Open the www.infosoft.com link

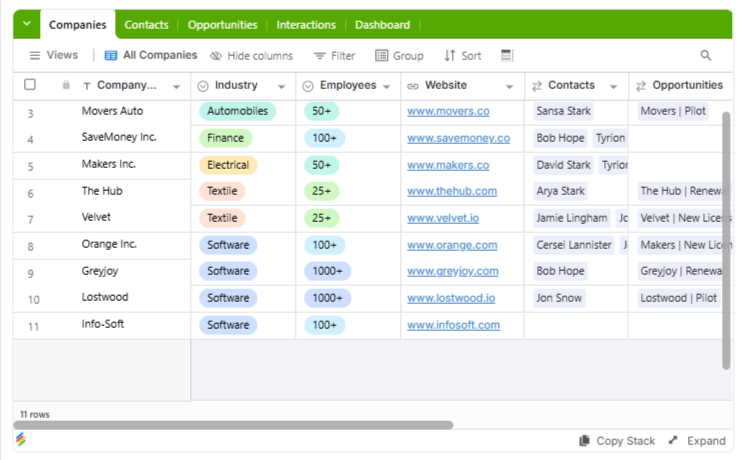pos(453,325)
